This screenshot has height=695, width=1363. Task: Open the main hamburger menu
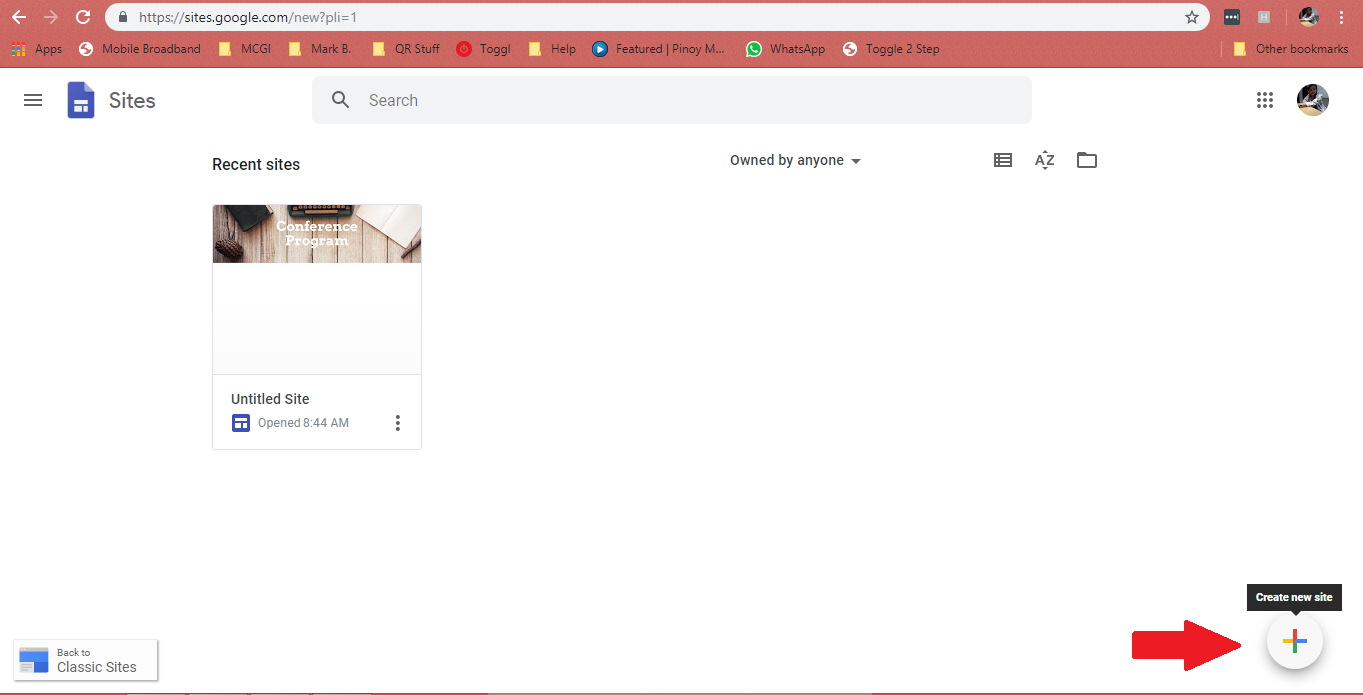(33, 100)
